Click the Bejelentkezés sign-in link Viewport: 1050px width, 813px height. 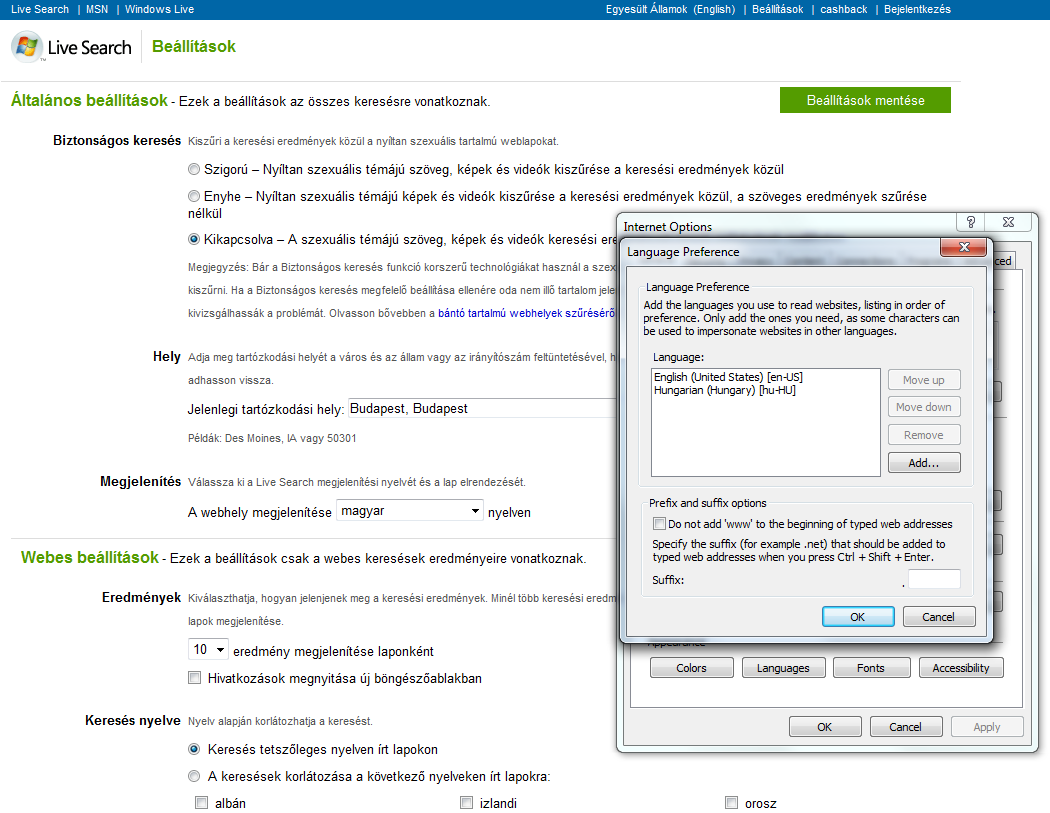coord(917,9)
